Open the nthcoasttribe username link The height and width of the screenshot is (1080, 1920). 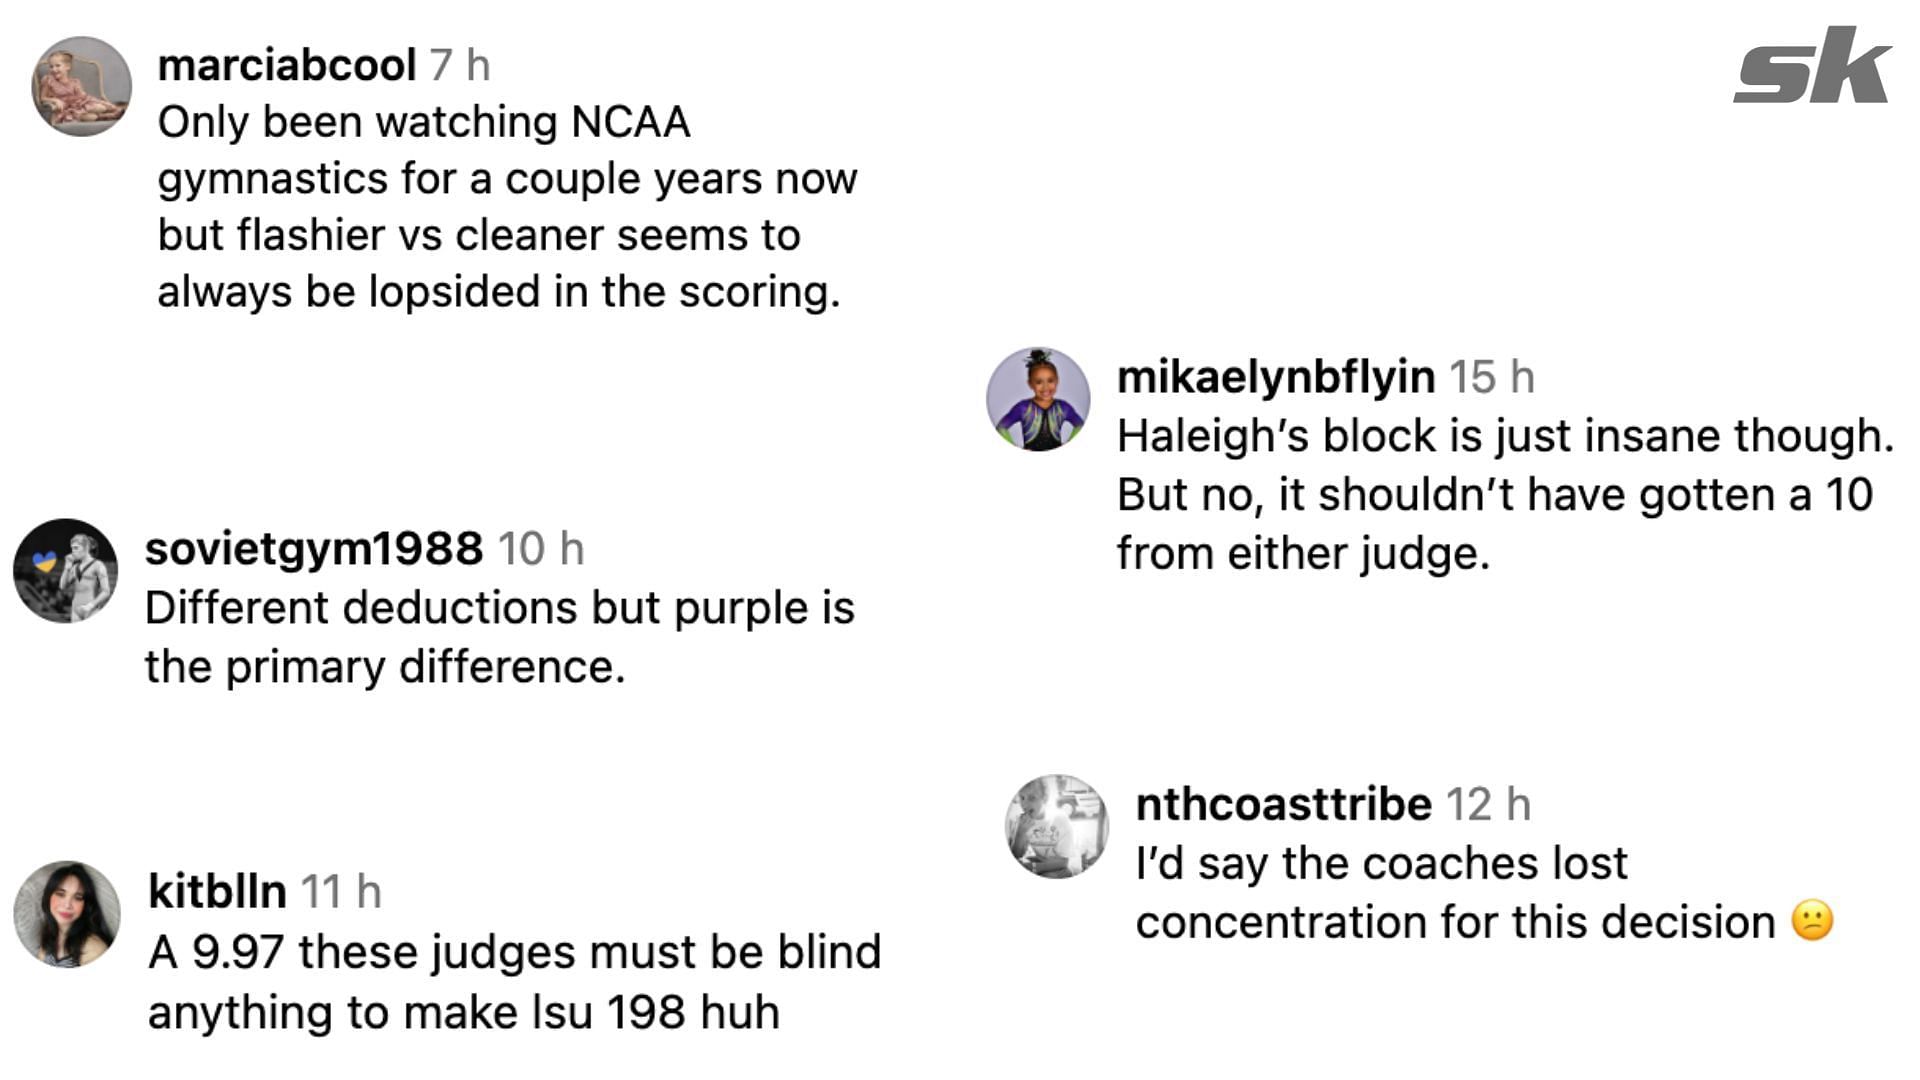pyautogui.click(x=1284, y=804)
